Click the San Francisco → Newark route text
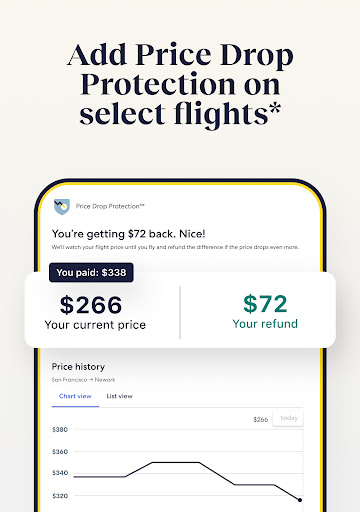Image resolution: width=360 pixels, height=512 pixels. 83,380
